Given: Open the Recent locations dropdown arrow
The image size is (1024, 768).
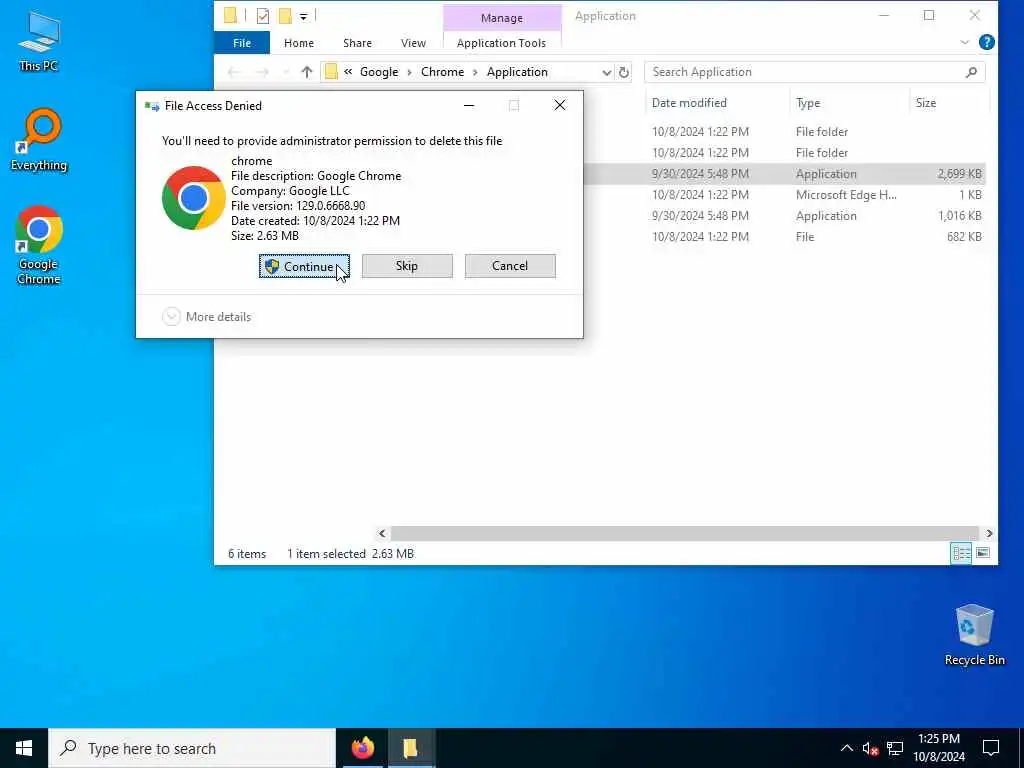Looking at the screenshot, I should point(285,72).
